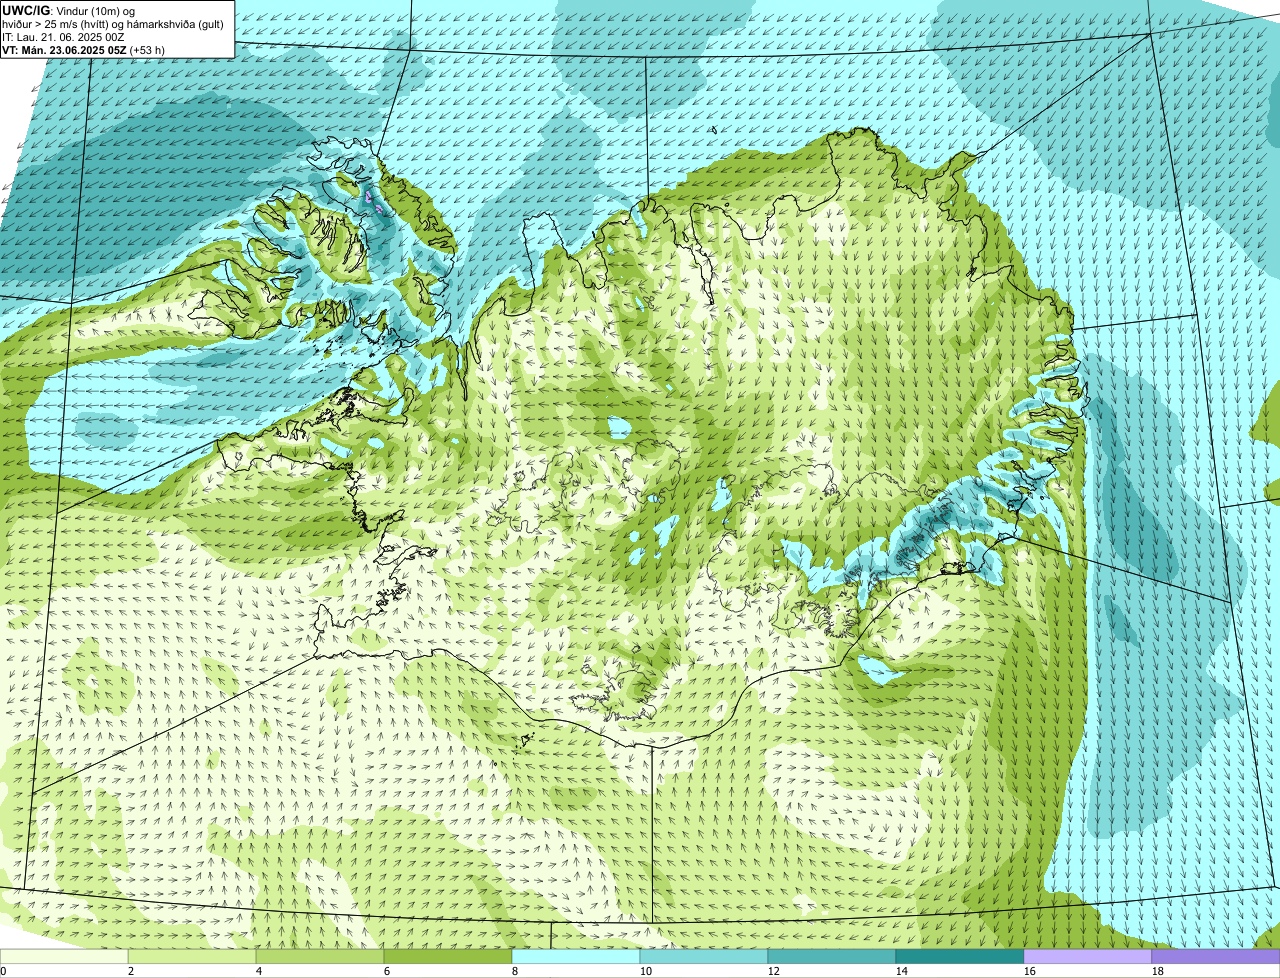Click the 16–18 m/s light purple legend swatch
The height and width of the screenshot is (978, 1280).
(1088, 956)
